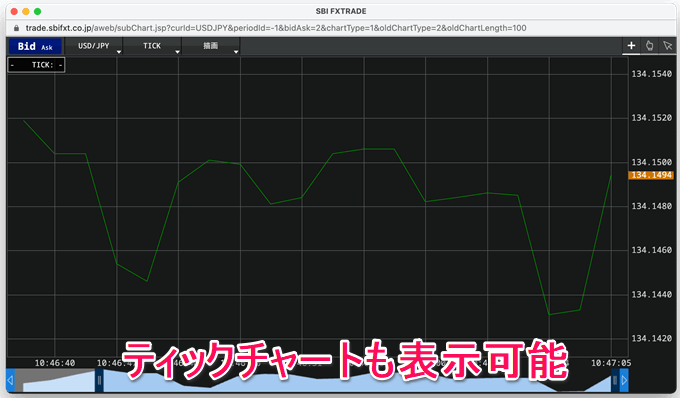Click the browser URL address bar

click(x=276, y=28)
